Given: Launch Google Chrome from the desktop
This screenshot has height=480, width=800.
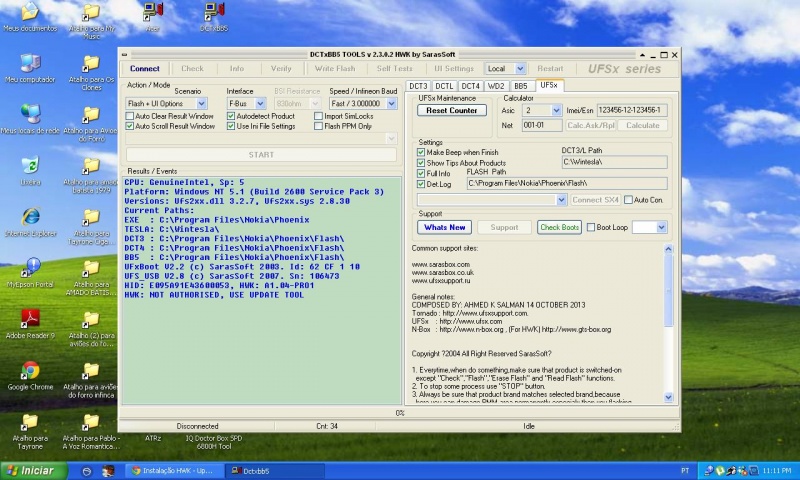Looking at the screenshot, I should coord(30,375).
